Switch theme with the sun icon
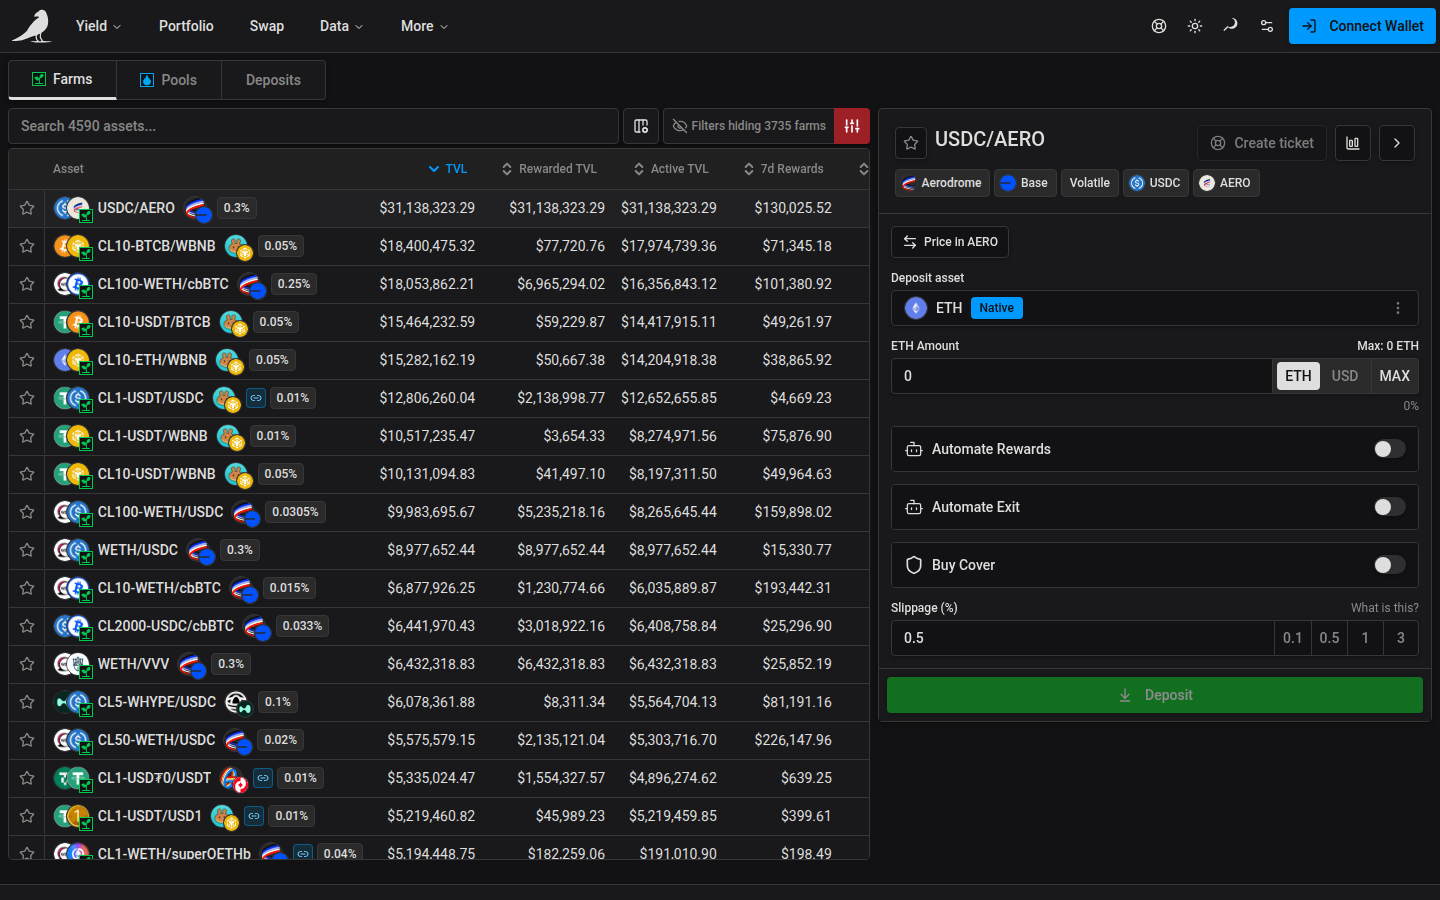Viewport: 1440px width, 900px height. 1195,26
